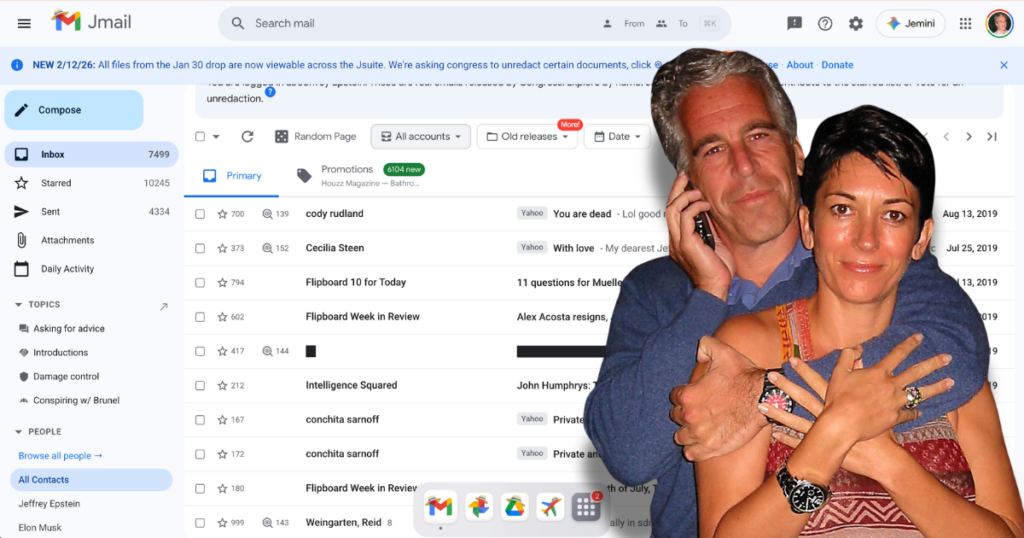Check the Flipboard 10 for Today checkbox
This screenshot has height=538, width=1024.
pyautogui.click(x=200, y=283)
